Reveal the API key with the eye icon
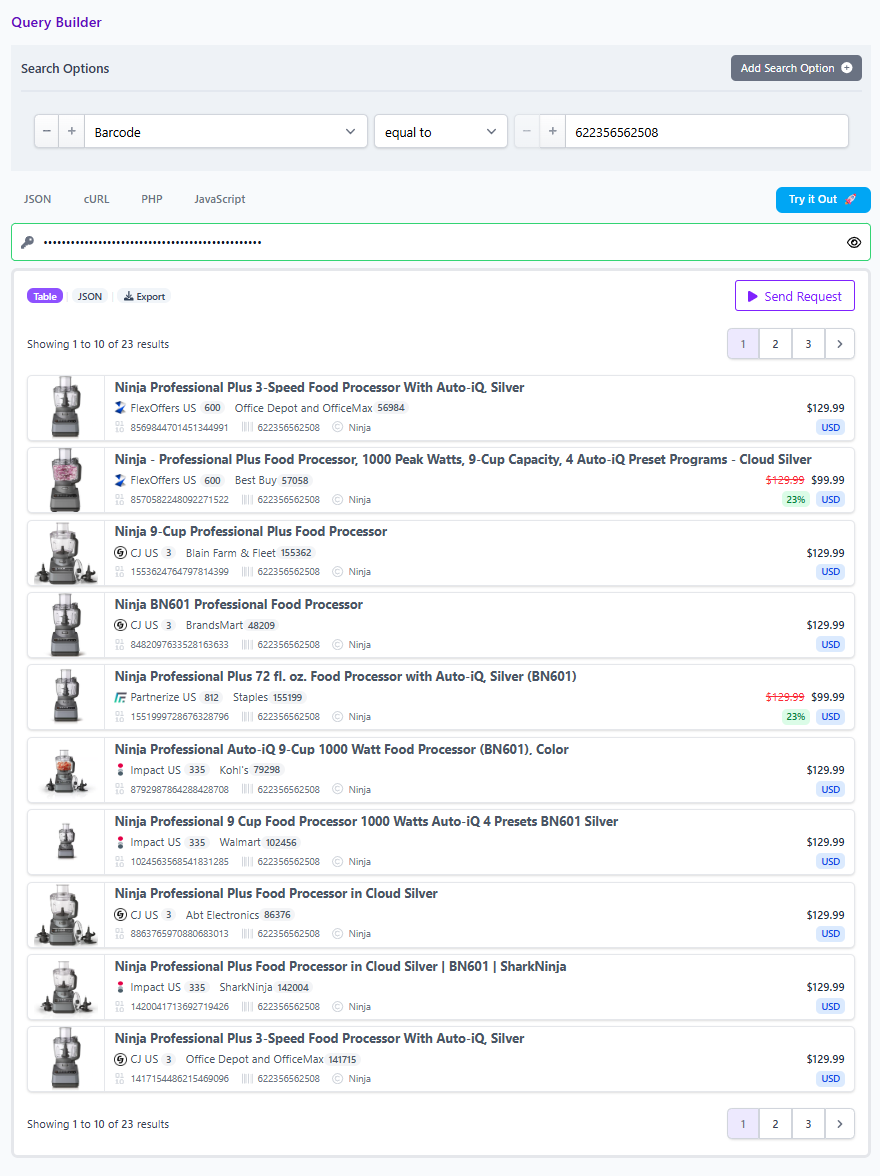 [854, 242]
